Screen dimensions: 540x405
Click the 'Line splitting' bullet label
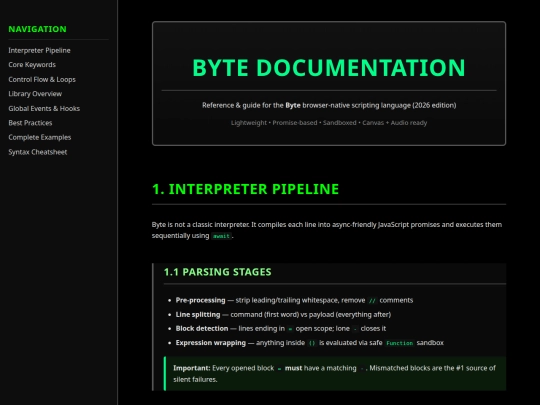(198, 314)
